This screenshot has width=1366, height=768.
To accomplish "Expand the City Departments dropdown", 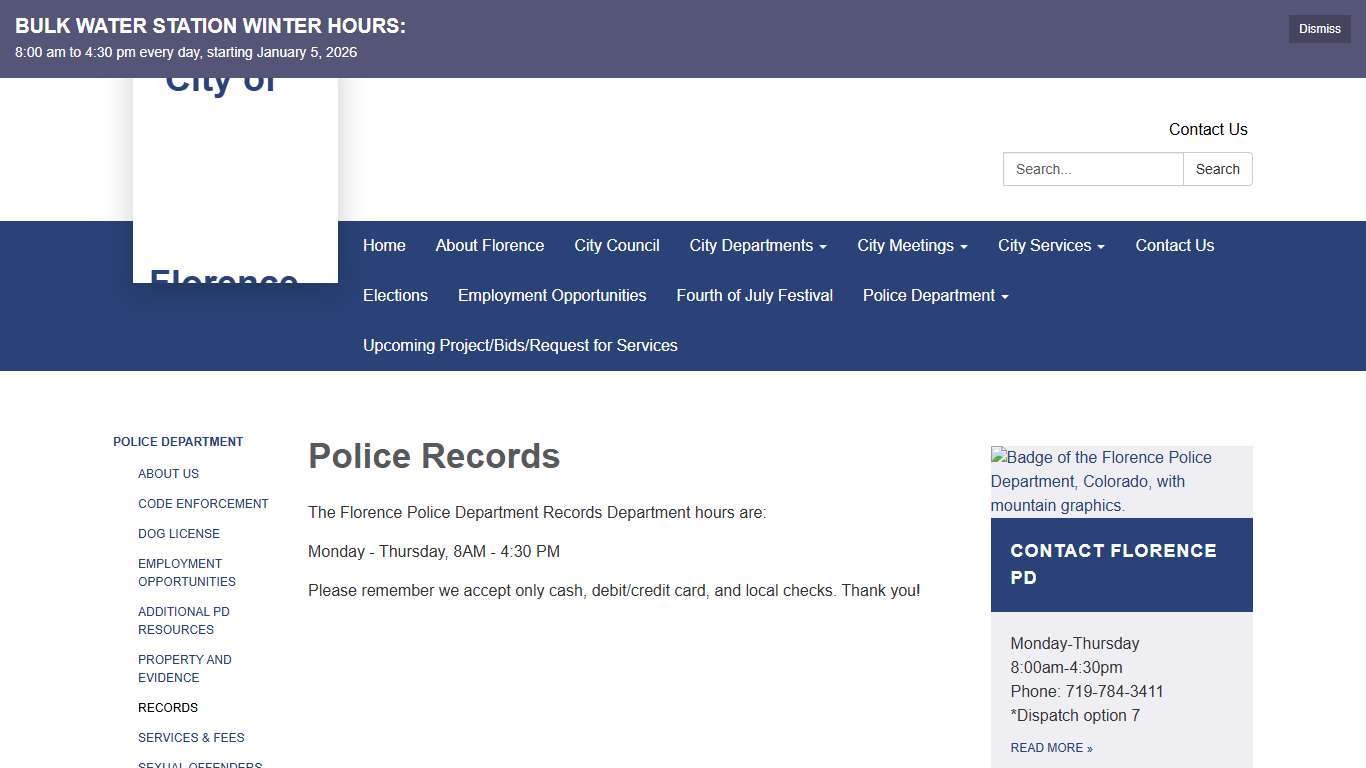I will (757, 245).
